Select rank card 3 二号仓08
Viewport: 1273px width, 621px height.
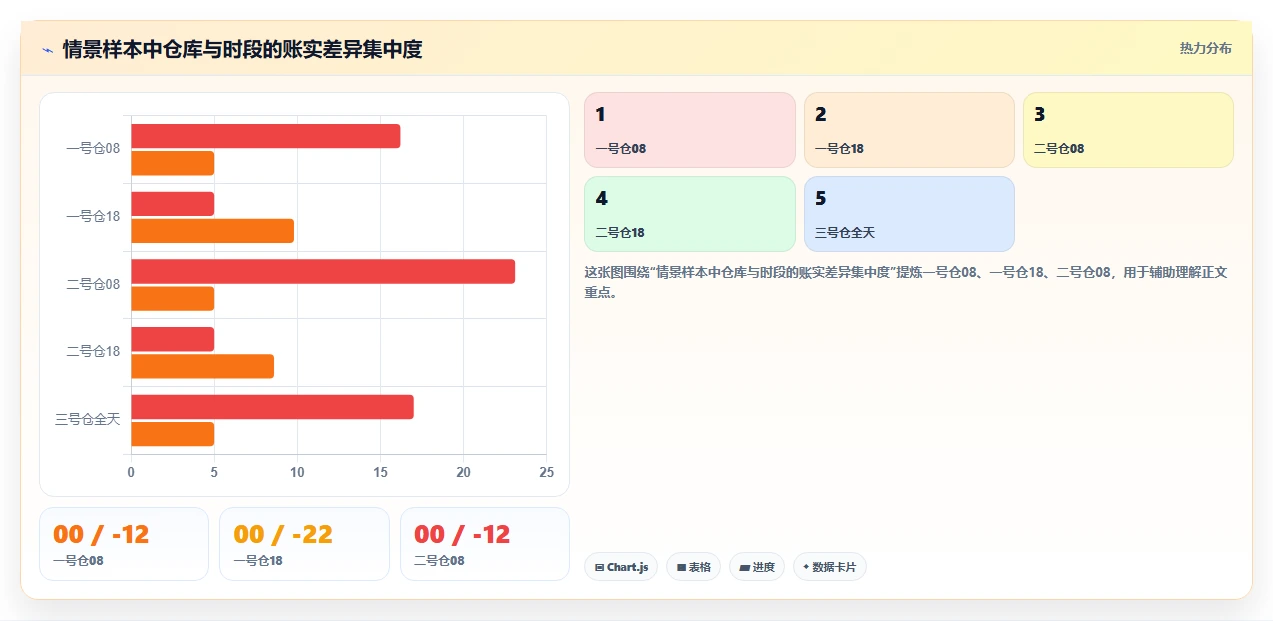1128,130
